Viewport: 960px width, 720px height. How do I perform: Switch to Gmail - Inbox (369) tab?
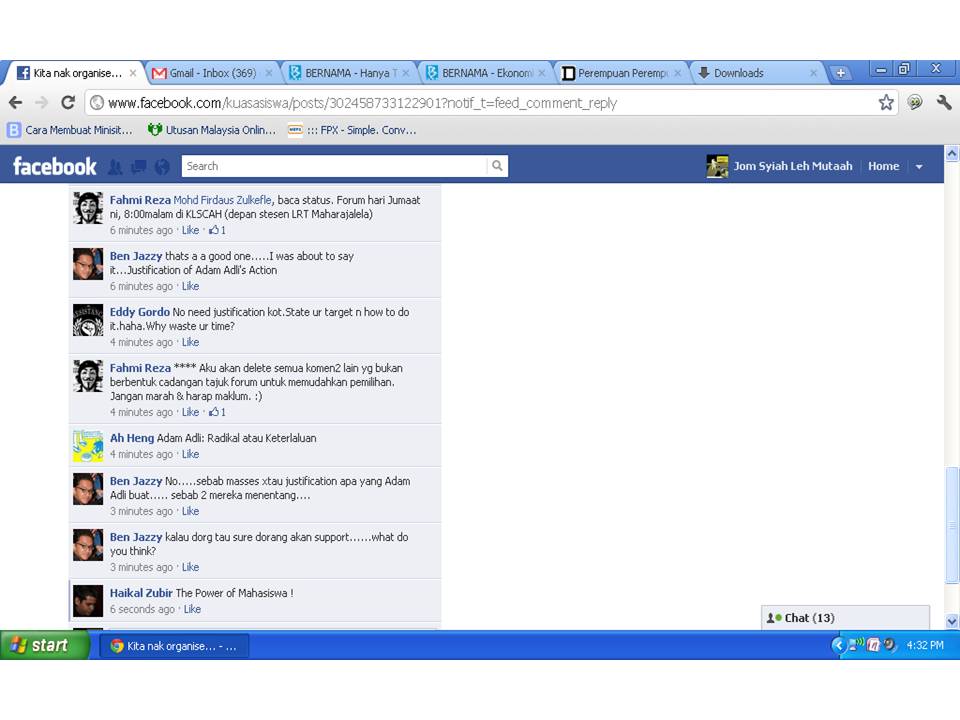(x=212, y=73)
